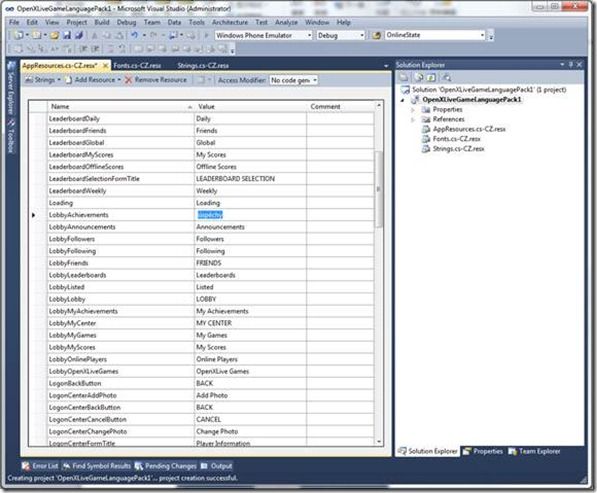Click the Refresh icon in Solution Explorer toolbar
Viewport: 597px width, 493px height.
[x=431, y=78]
